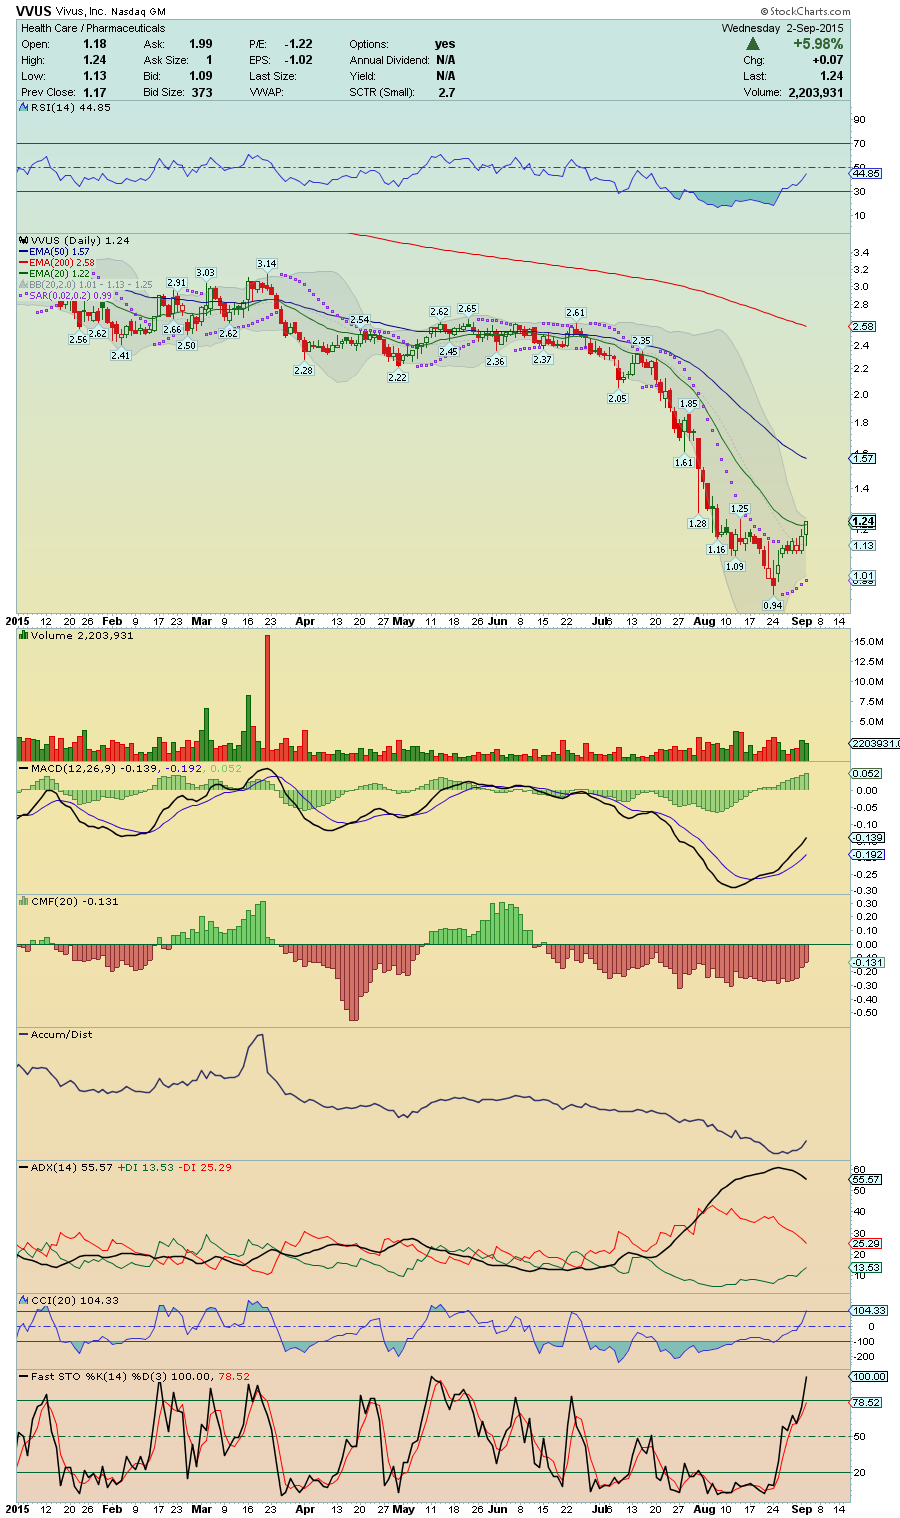Click the Accum/Dist panel title
900x1518 pixels.
pos(61,1034)
